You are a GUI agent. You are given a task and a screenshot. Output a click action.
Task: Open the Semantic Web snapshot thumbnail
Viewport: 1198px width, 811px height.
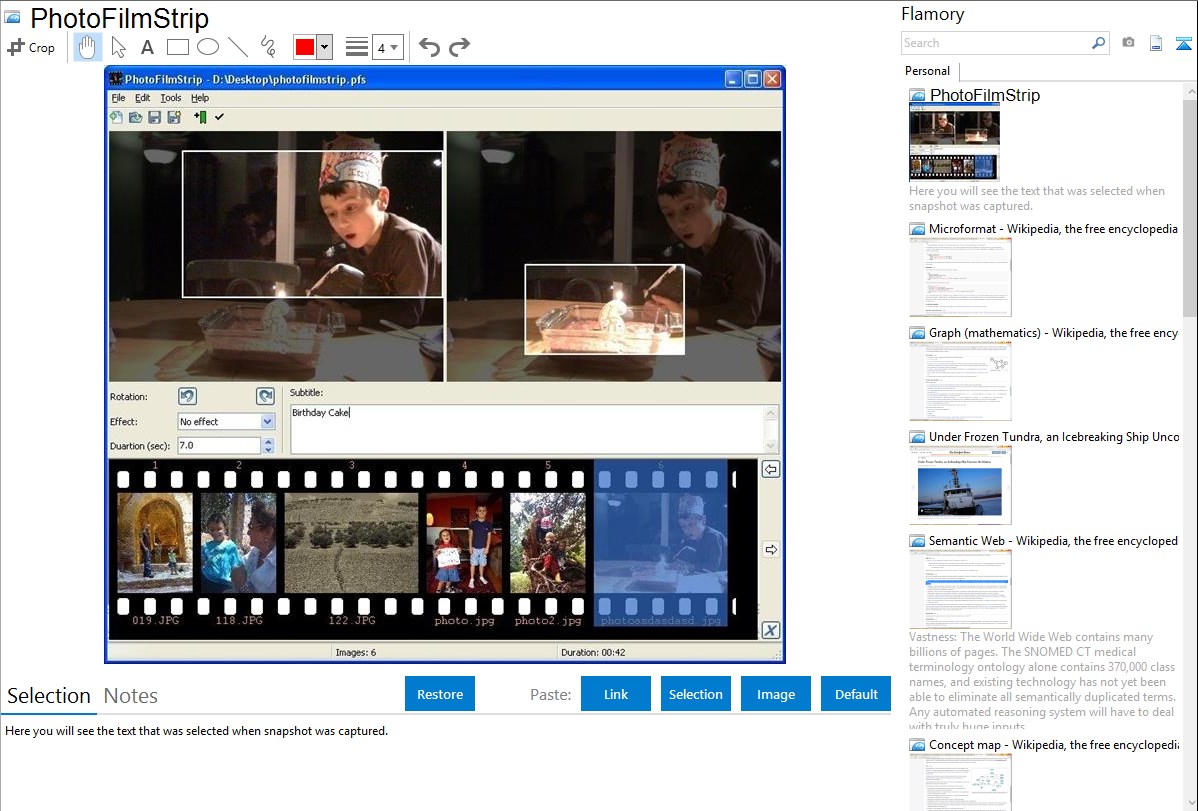(960, 589)
